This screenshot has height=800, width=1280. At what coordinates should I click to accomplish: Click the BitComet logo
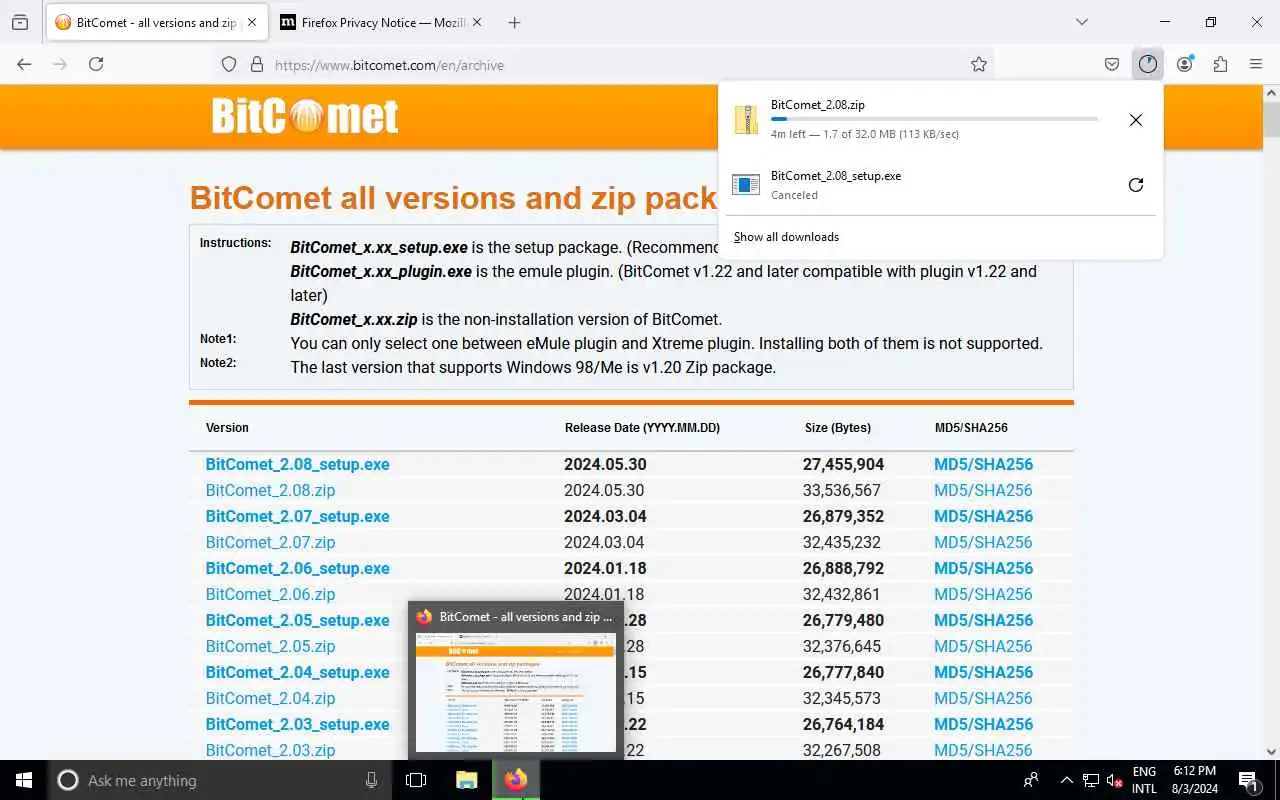pos(305,117)
